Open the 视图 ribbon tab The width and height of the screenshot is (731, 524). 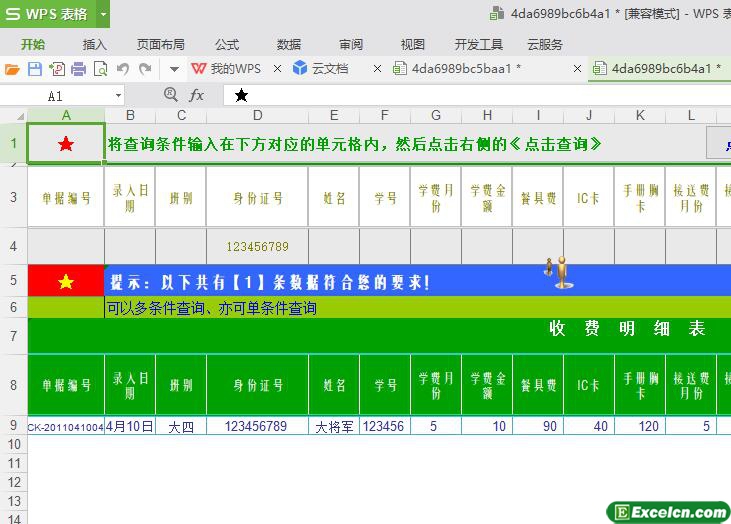click(x=413, y=44)
